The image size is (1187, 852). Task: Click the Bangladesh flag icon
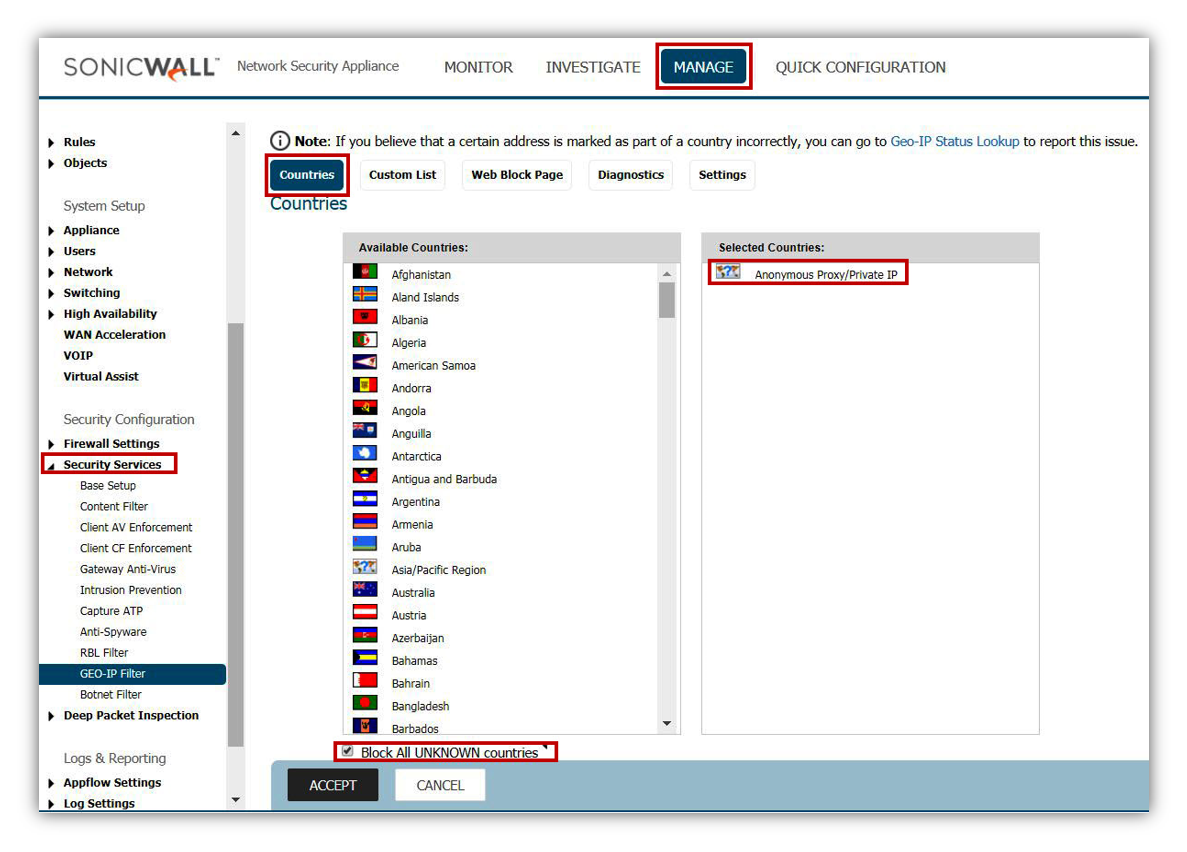click(365, 703)
